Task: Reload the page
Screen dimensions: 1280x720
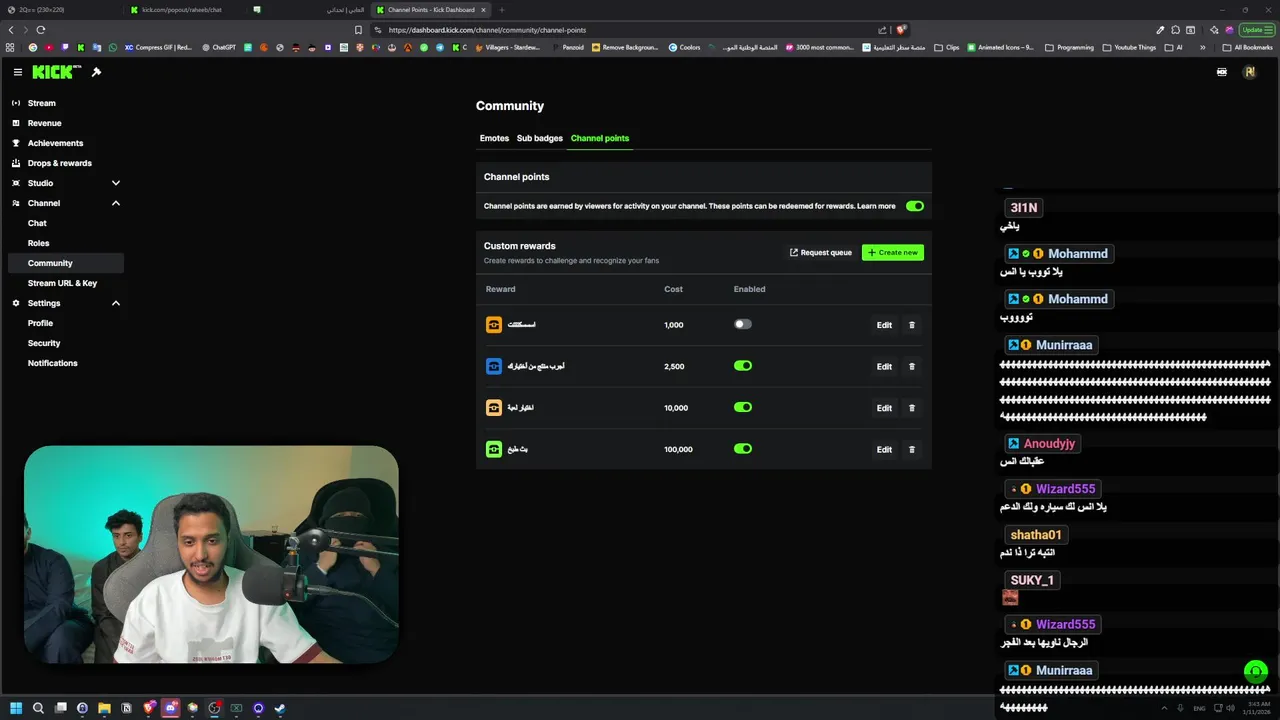Action: pyautogui.click(x=41, y=30)
